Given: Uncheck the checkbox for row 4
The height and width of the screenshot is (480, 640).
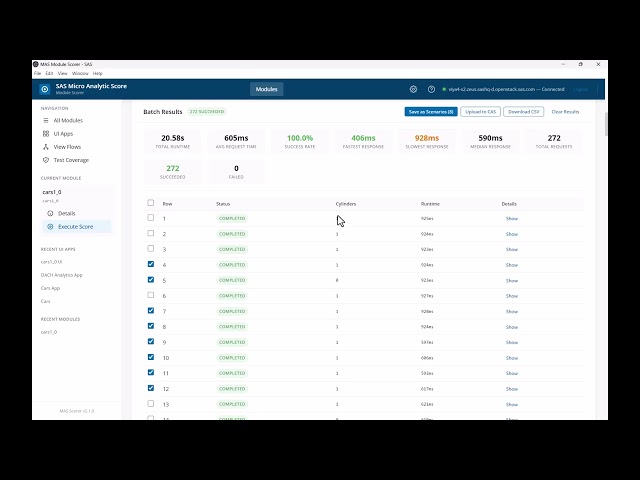Looking at the screenshot, I should pyautogui.click(x=151, y=264).
